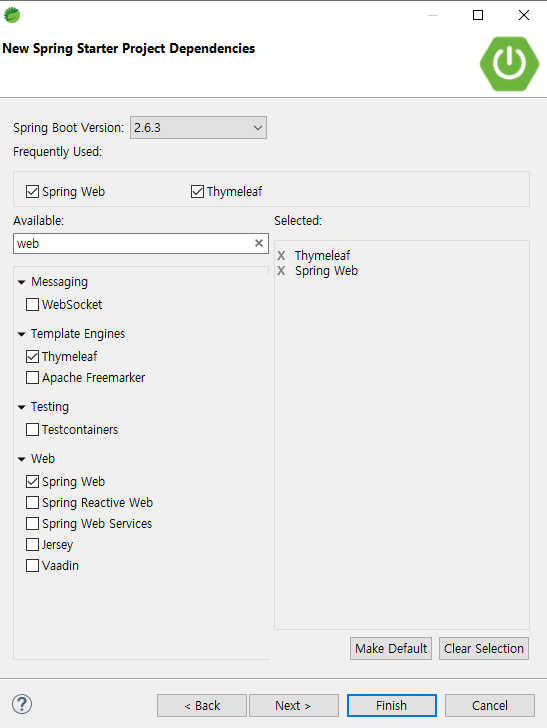Screen dimensions: 547x728
Task: Remove Thymeleaf from Selected list via X
Action: click(x=281, y=255)
